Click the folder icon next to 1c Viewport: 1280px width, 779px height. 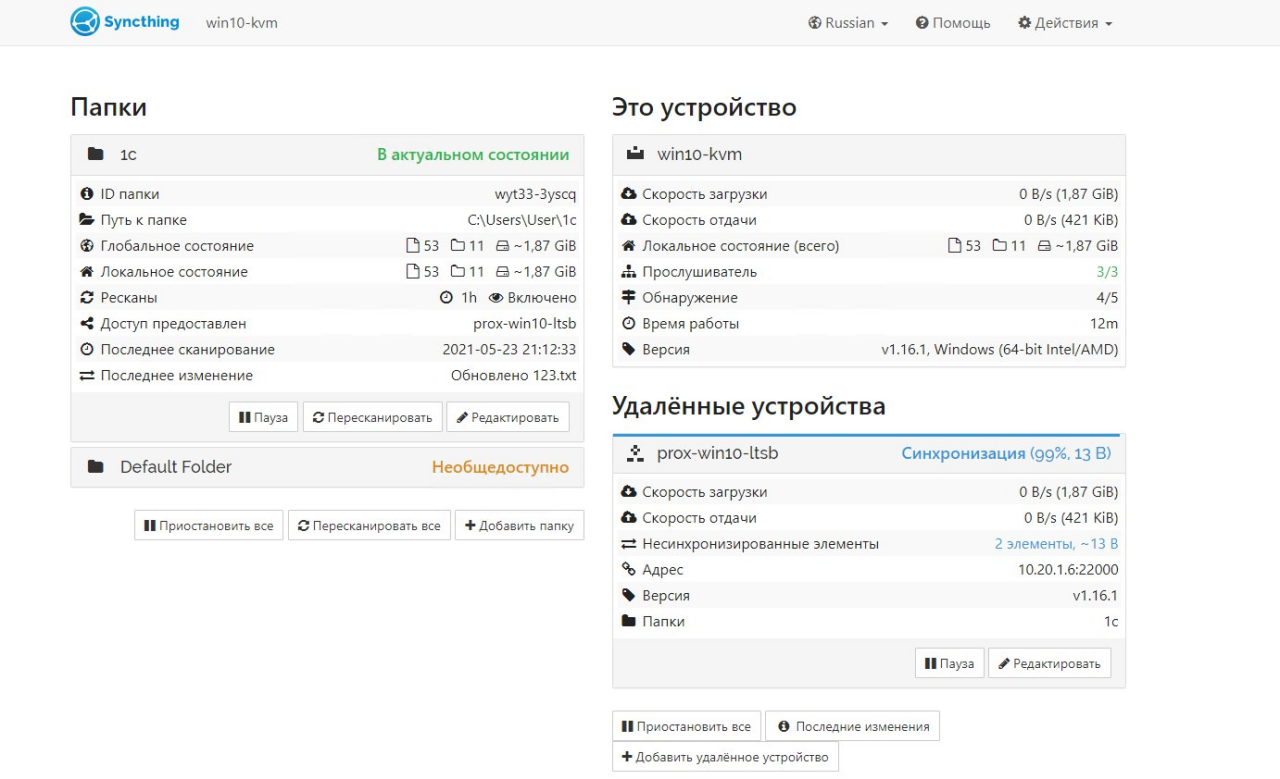point(96,154)
